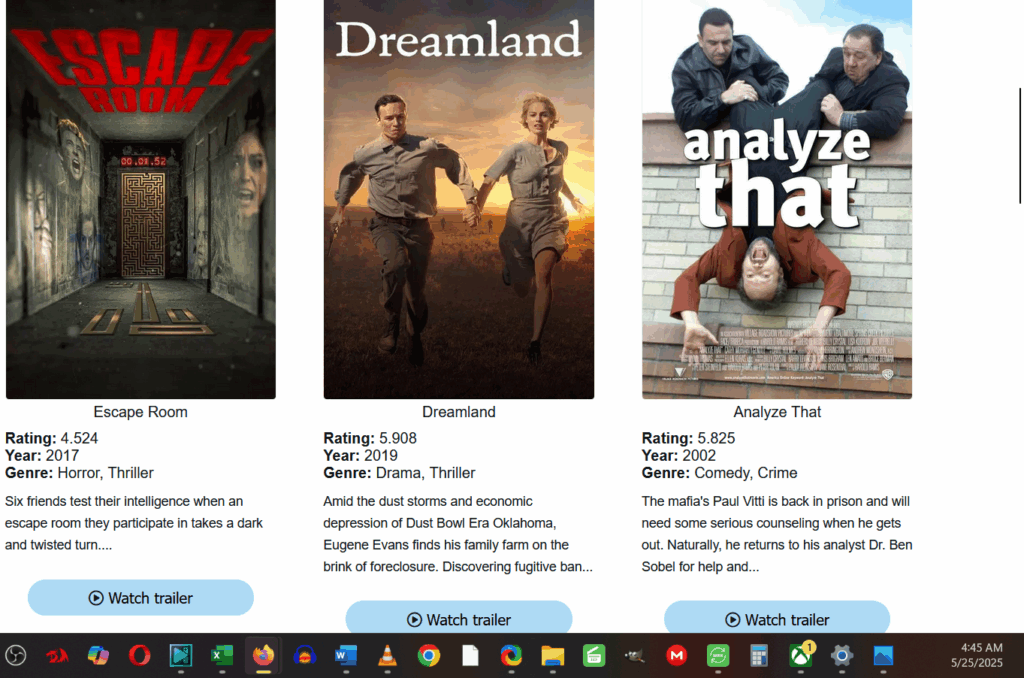The height and width of the screenshot is (678, 1024).
Task: Click the "Year: 2002" text
Action: tap(679, 455)
